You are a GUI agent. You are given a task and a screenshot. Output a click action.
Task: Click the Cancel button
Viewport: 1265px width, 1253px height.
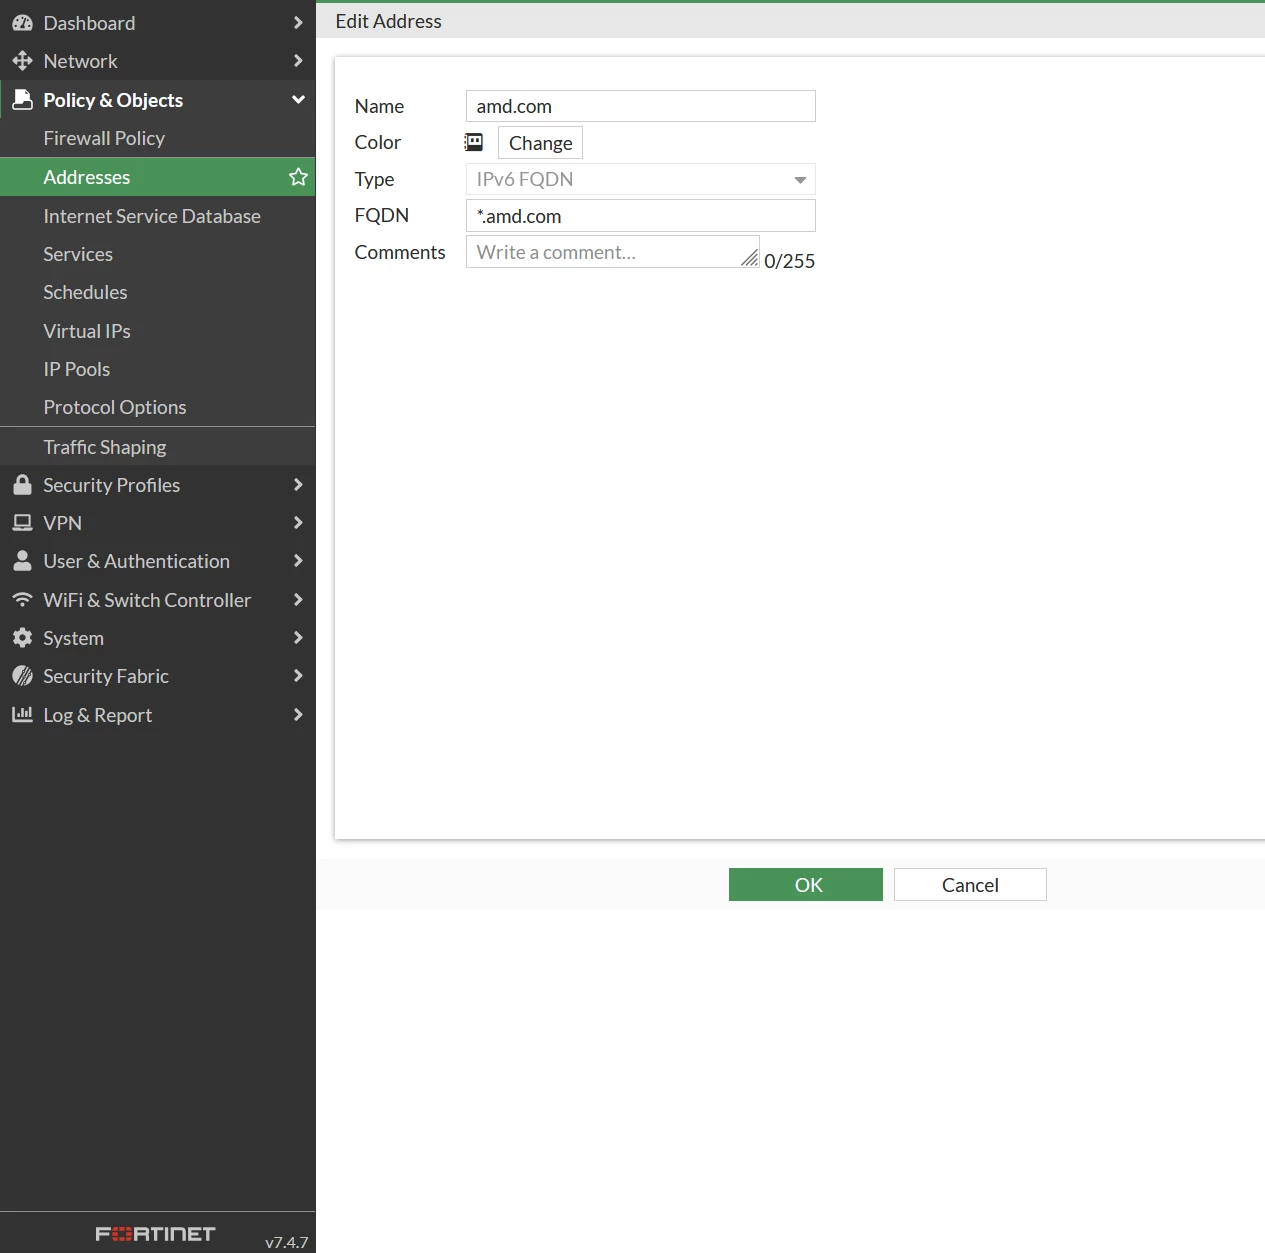click(x=970, y=885)
